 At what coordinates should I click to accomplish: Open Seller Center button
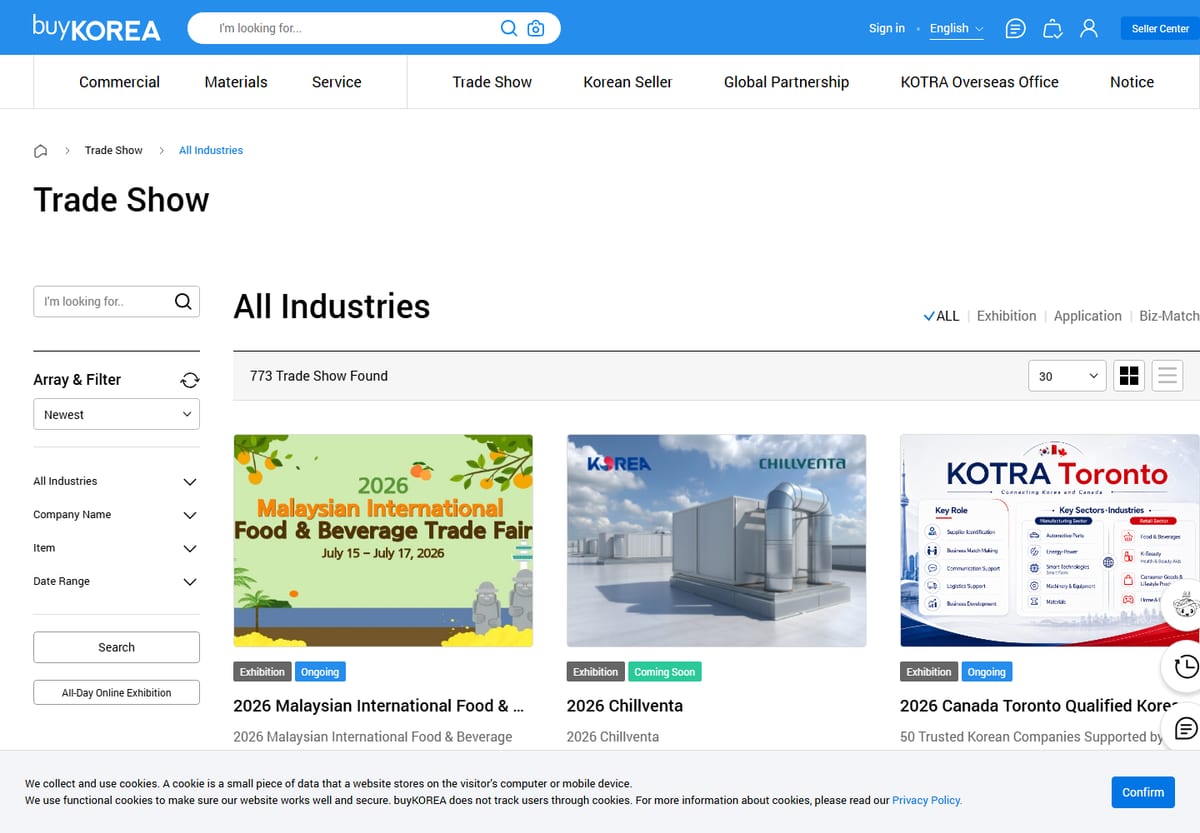(1160, 29)
